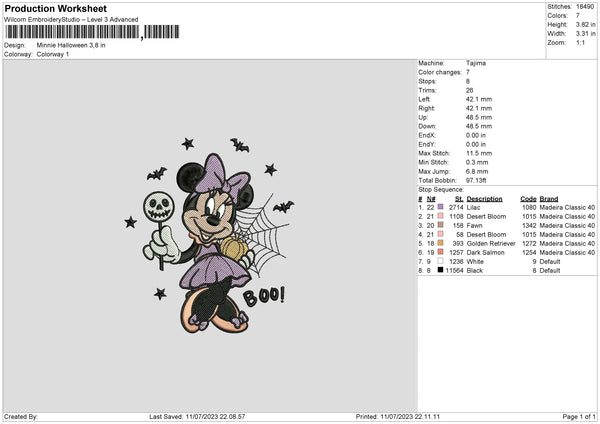
Task: Click the thread code '1342'
Action: tap(529, 225)
